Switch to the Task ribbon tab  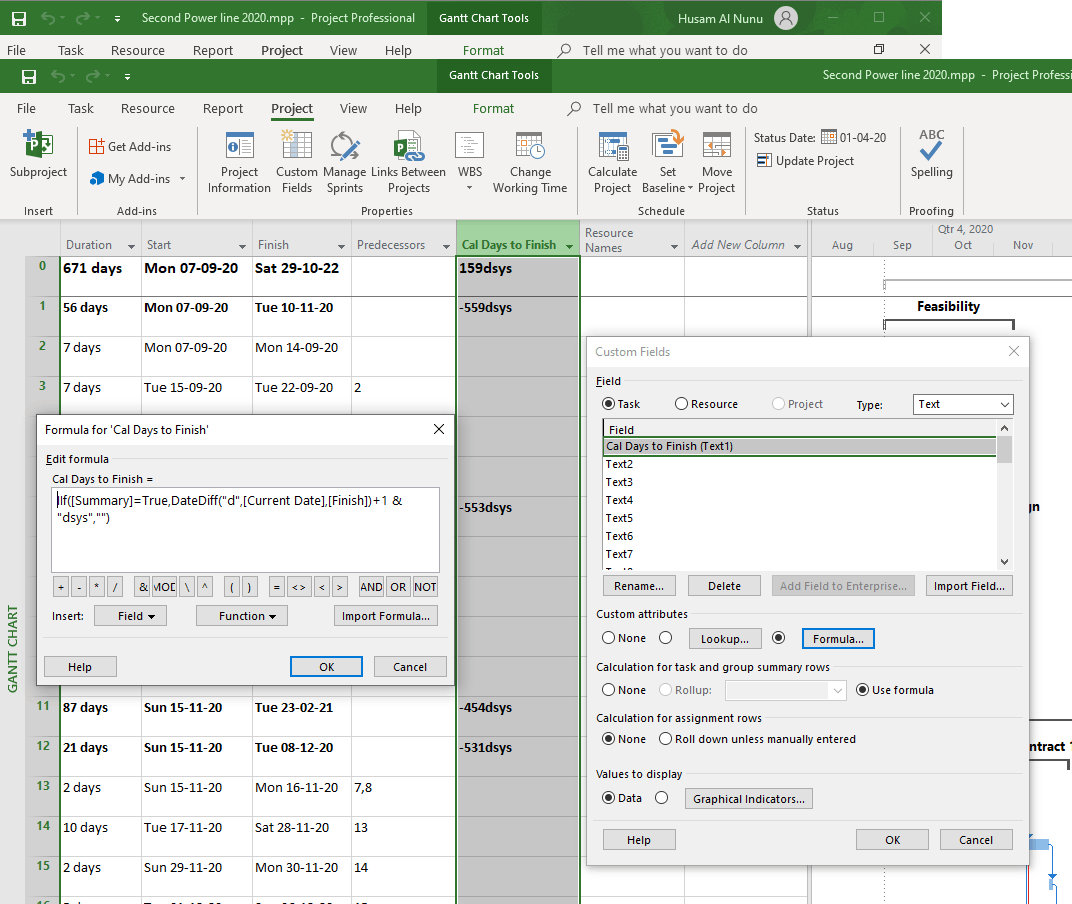tap(81, 108)
